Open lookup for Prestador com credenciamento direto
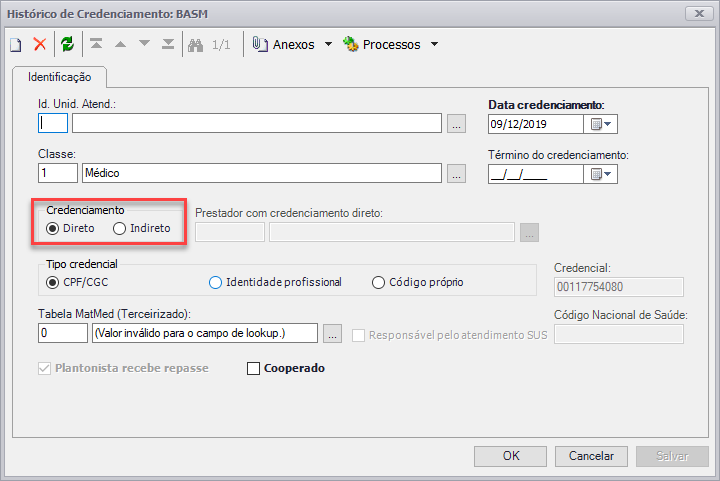Screen dimensions: 720x481 [x=529, y=232]
